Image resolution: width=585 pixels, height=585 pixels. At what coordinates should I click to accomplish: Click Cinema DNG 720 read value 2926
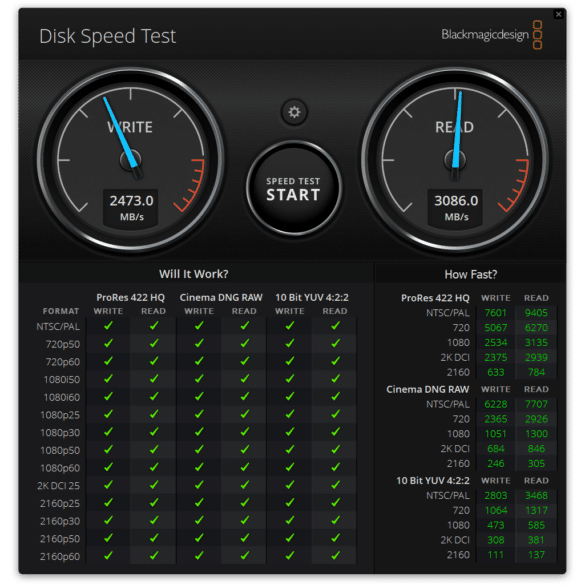coord(536,419)
